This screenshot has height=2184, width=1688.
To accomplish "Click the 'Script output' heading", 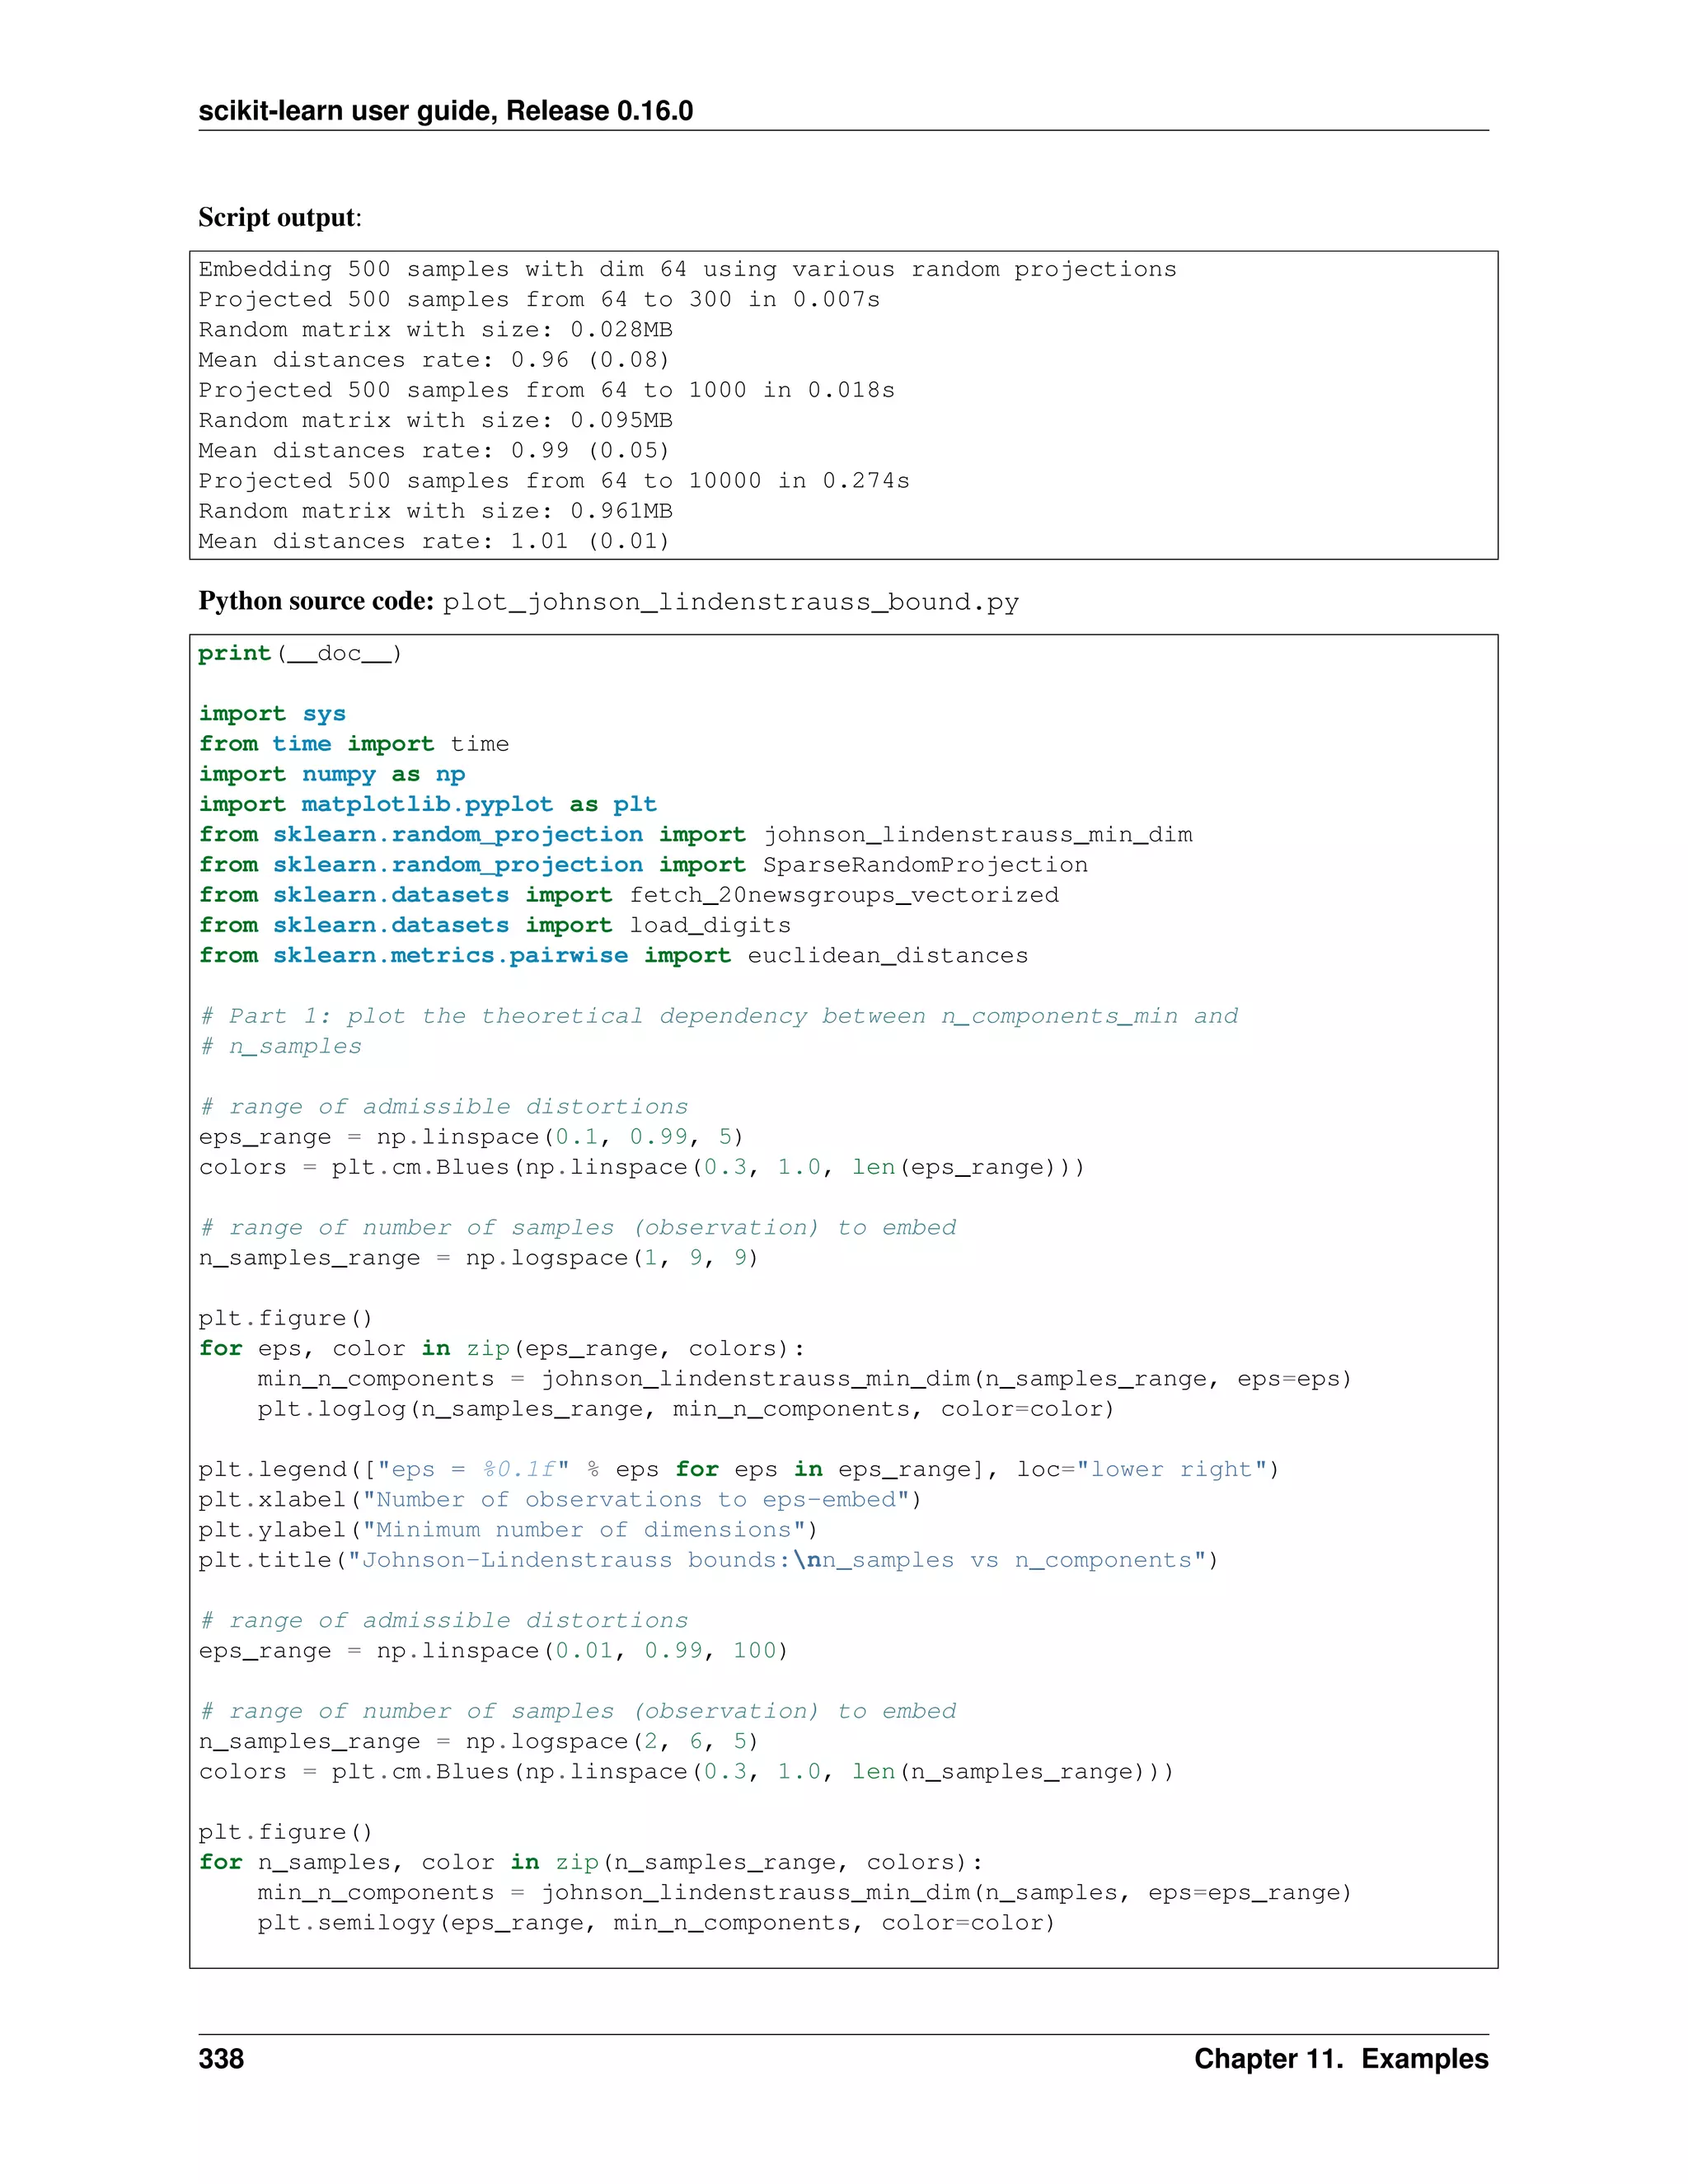I will [280, 217].
